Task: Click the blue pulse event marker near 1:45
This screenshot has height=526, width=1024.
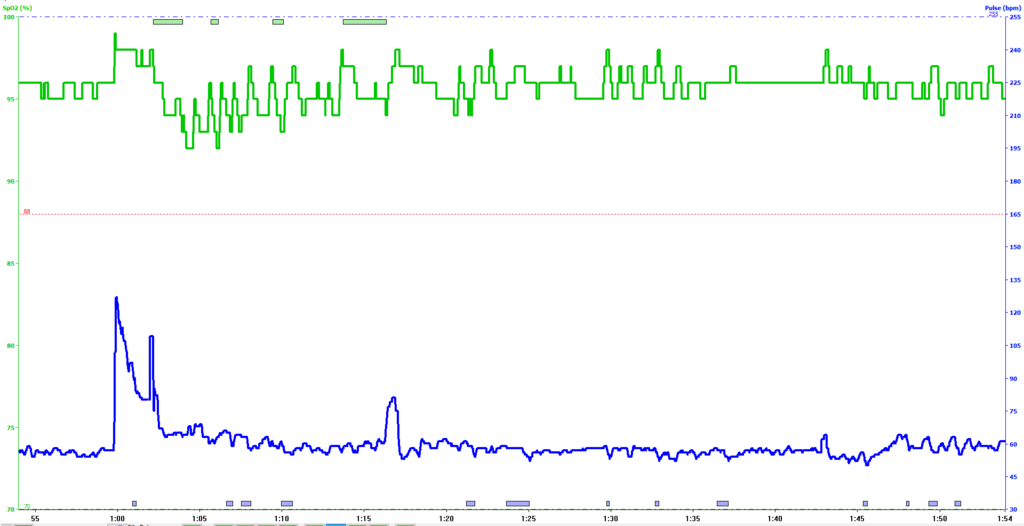Action: click(865, 503)
